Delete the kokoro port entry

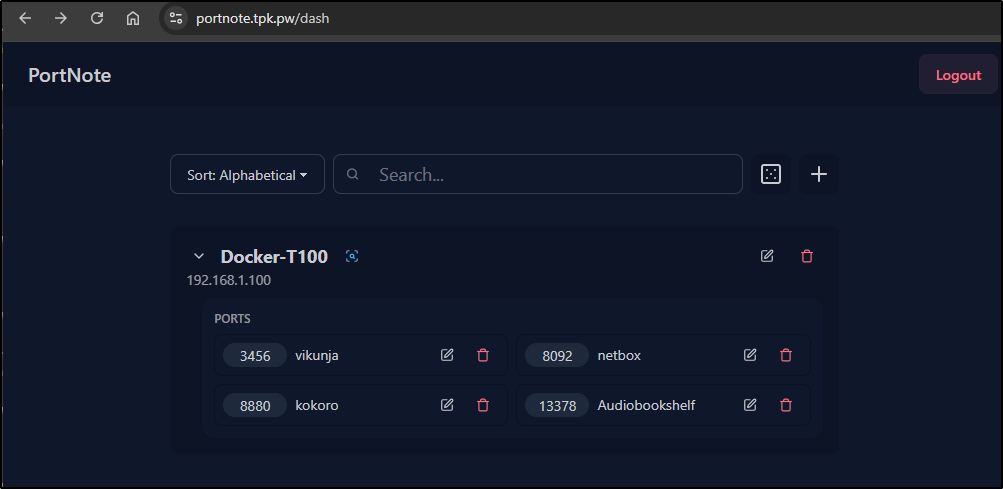(483, 405)
